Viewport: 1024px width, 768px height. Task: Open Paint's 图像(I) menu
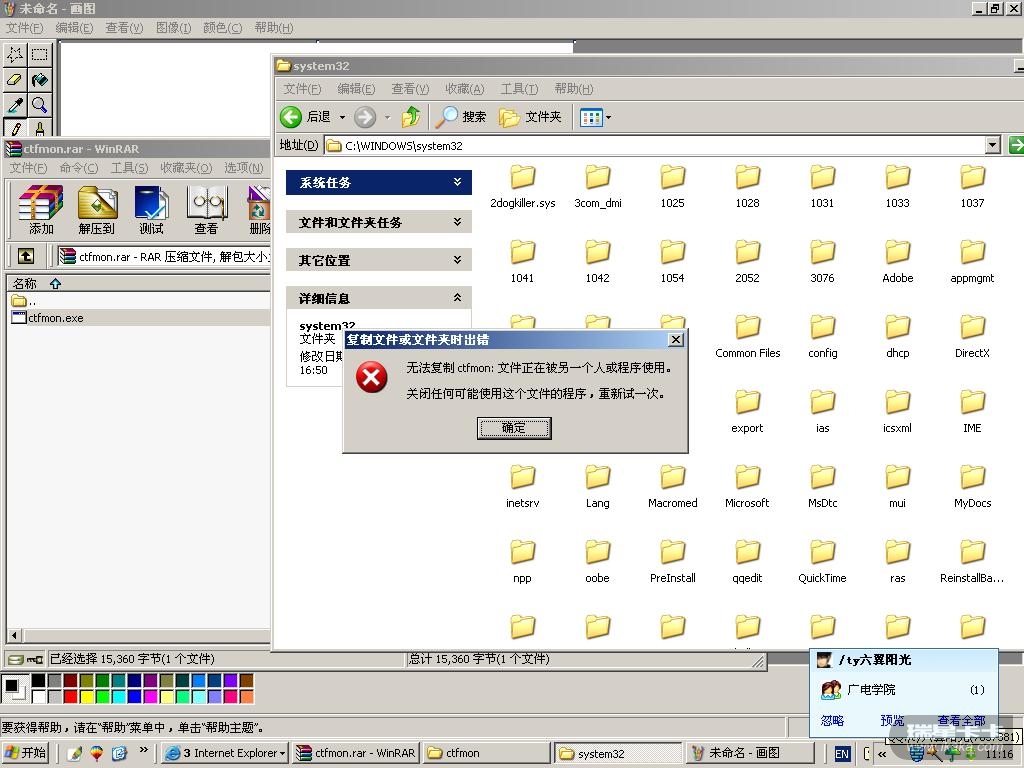[173, 27]
